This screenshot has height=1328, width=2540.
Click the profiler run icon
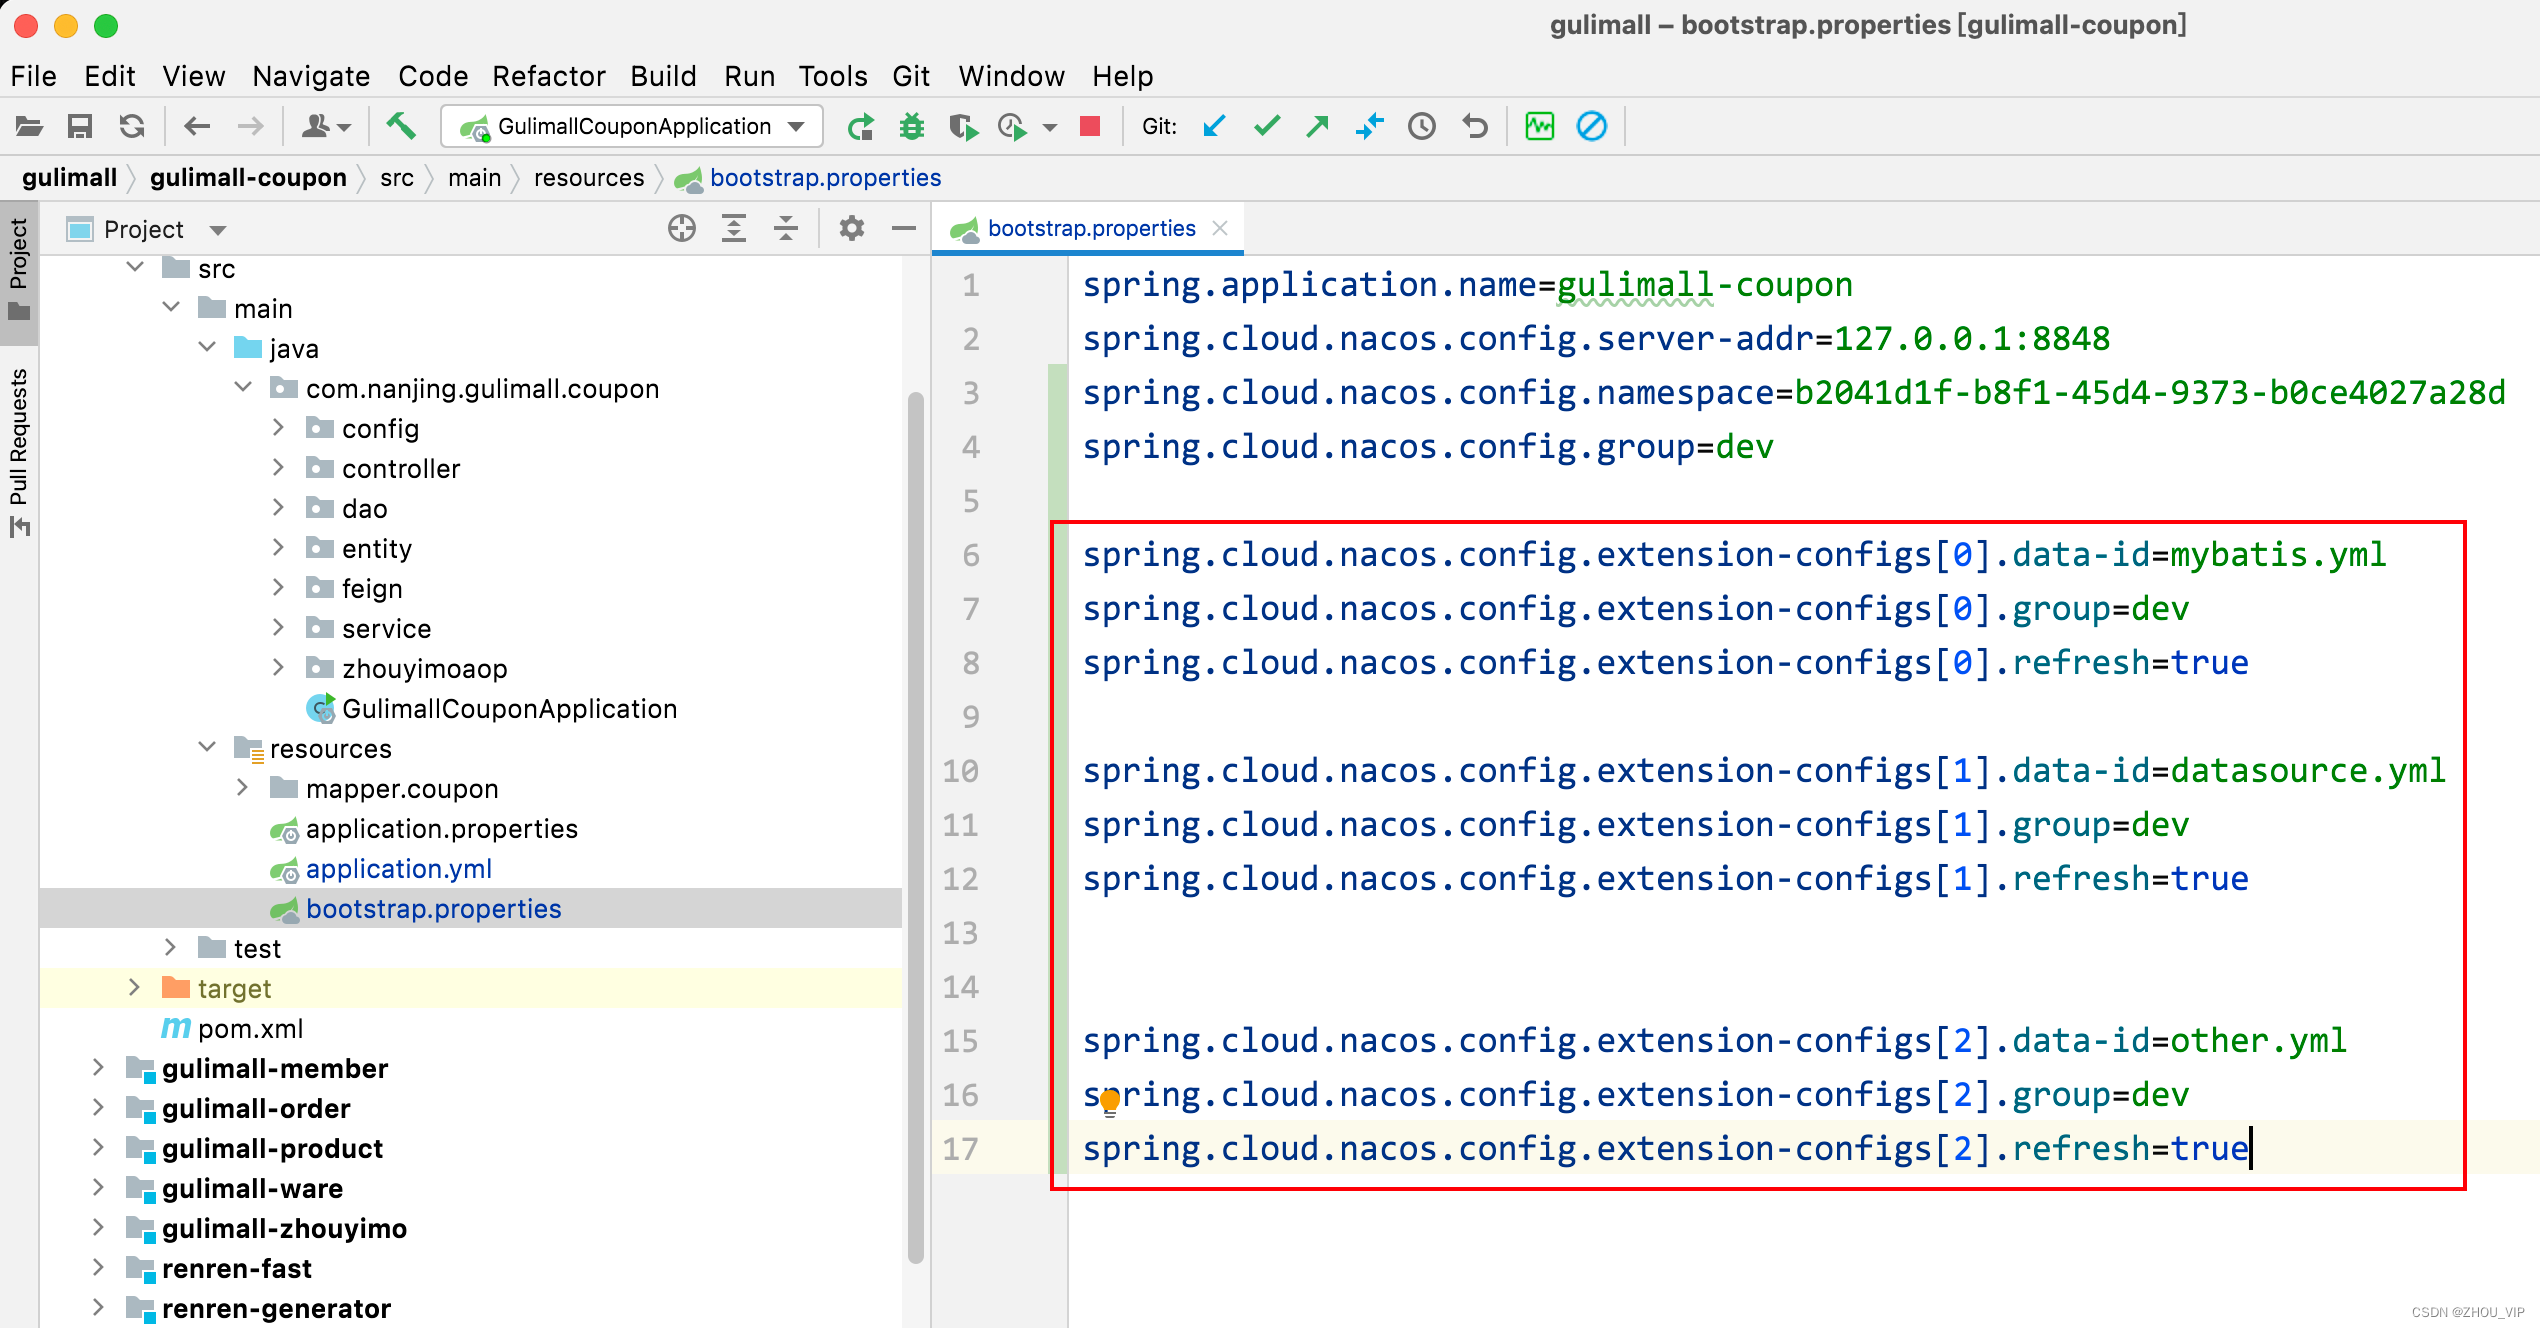[x=1012, y=126]
